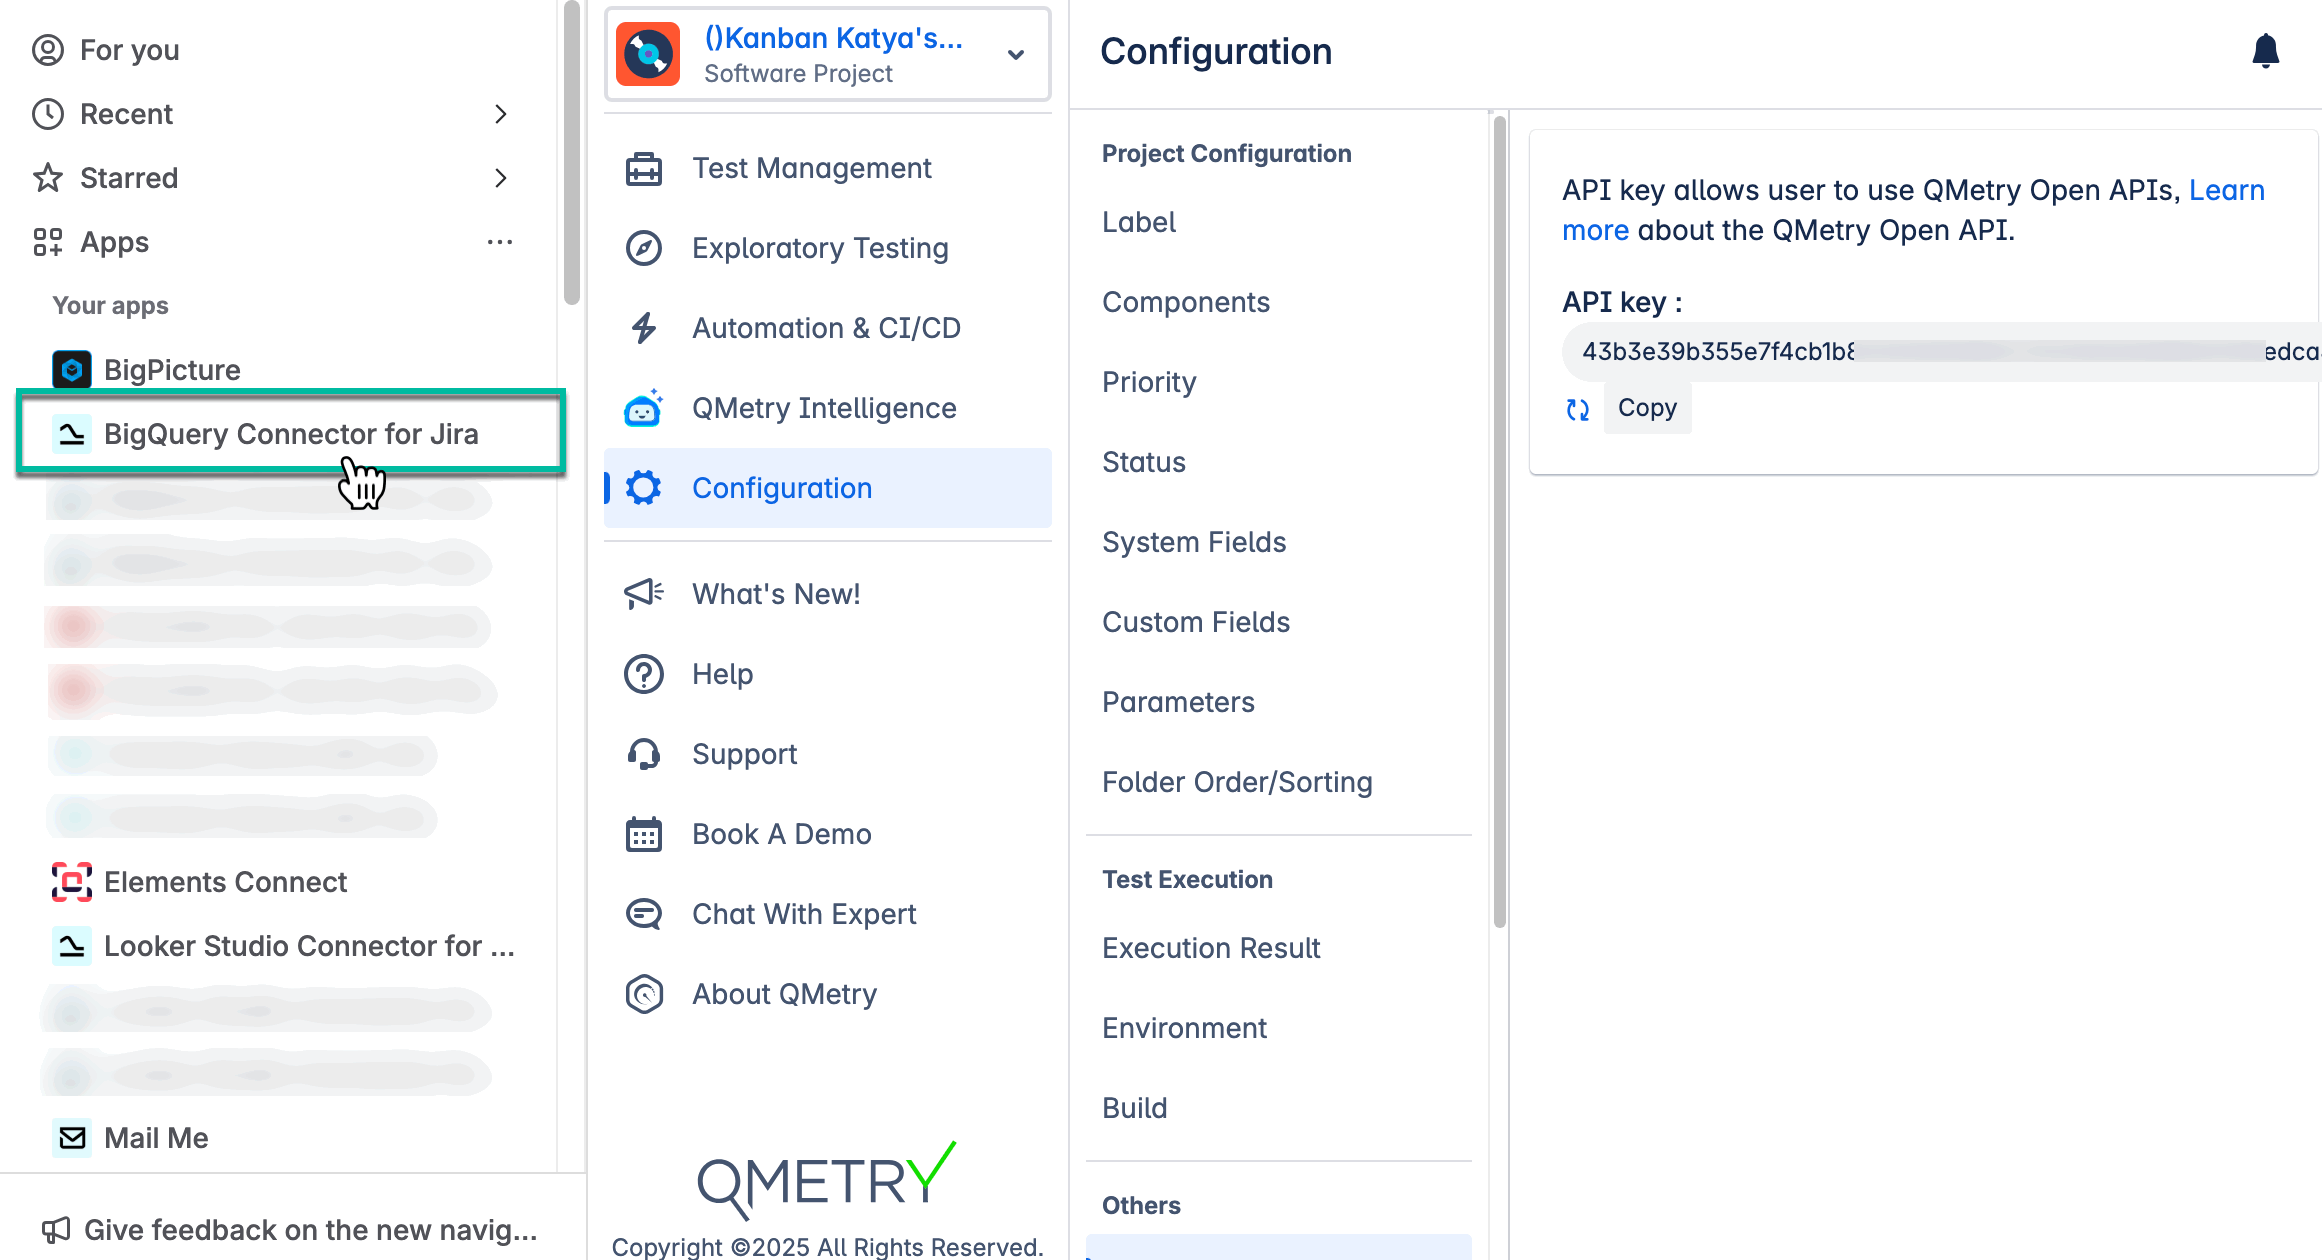Click the Support headset icon
2322x1260 pixels.
(x=644, y=753)
